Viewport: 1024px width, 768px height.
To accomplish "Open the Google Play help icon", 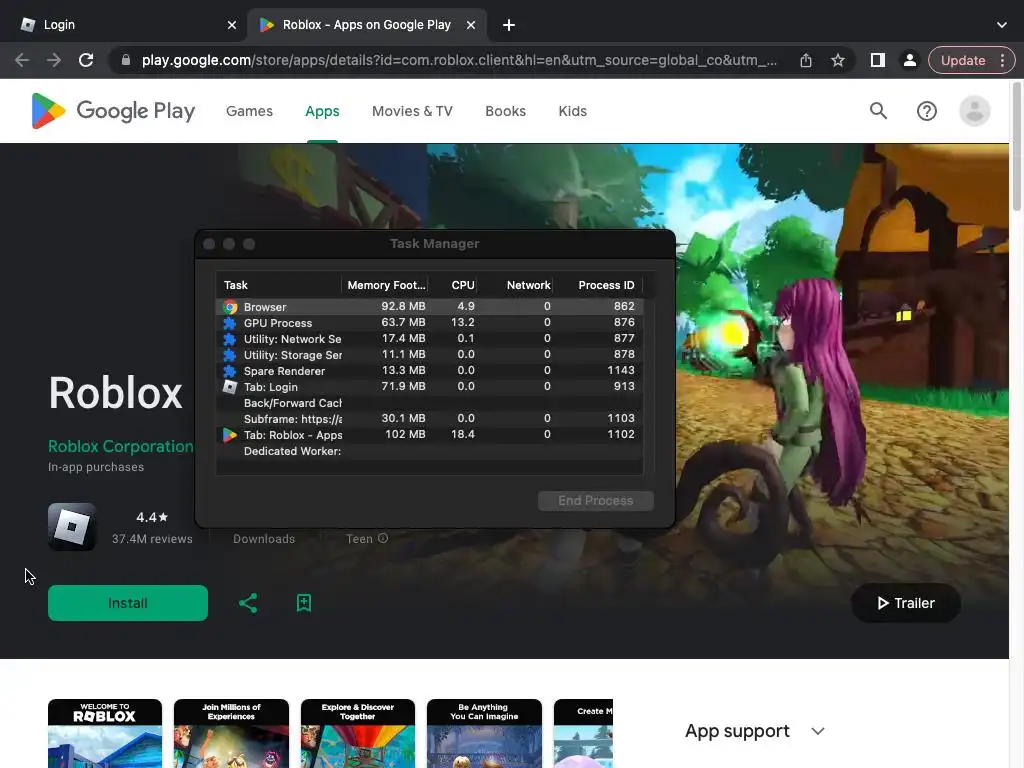I will (927, 111).
